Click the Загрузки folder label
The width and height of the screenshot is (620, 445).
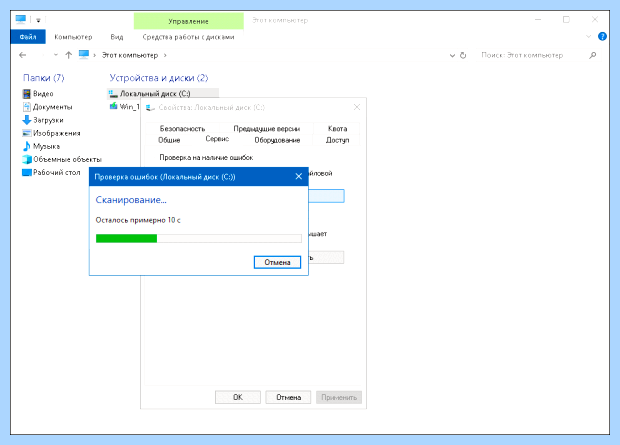(48, 120)
